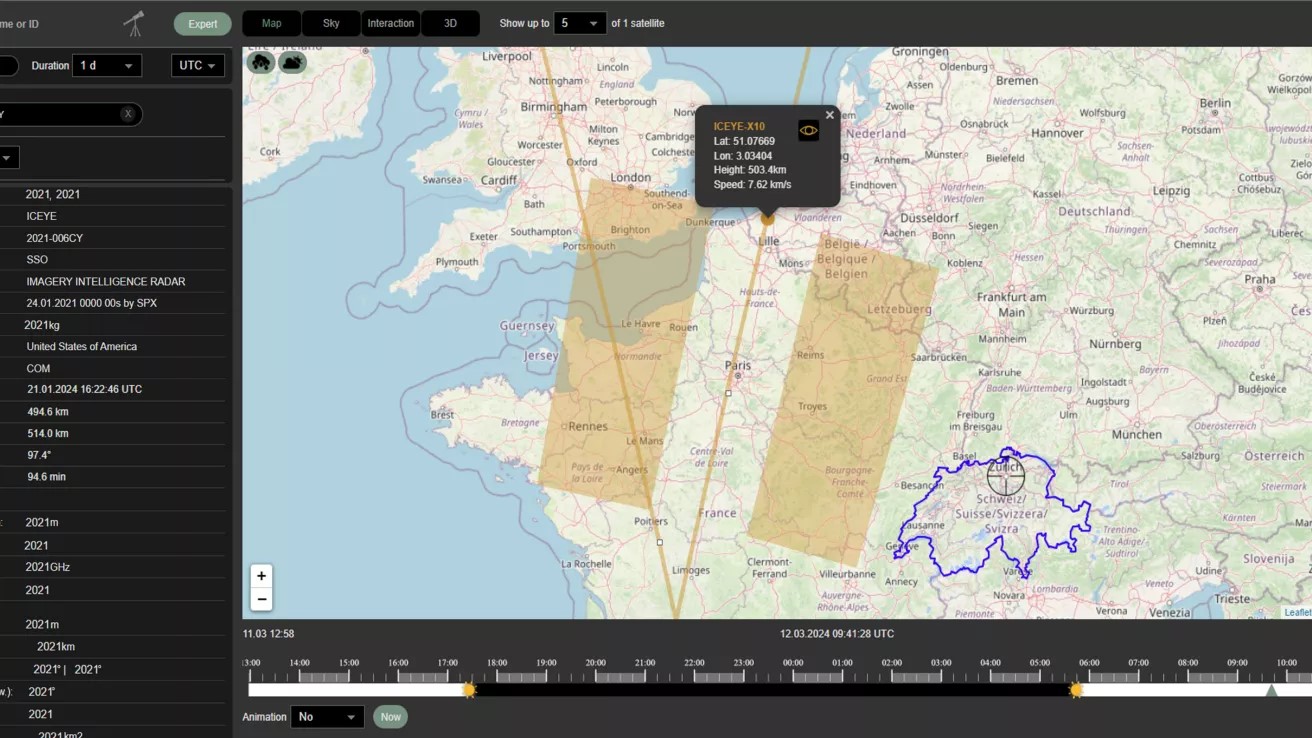The height and width of the screenshot is (738, 1312).
Task: Click the ICEYE-X10 title in the popup
Action: [x=739, y=126]
